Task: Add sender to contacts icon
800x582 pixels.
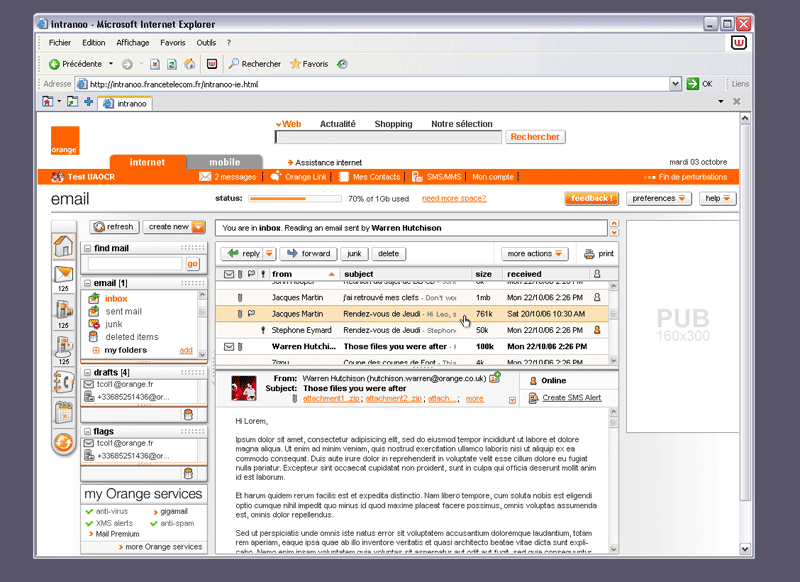Action: click(495, 378)
